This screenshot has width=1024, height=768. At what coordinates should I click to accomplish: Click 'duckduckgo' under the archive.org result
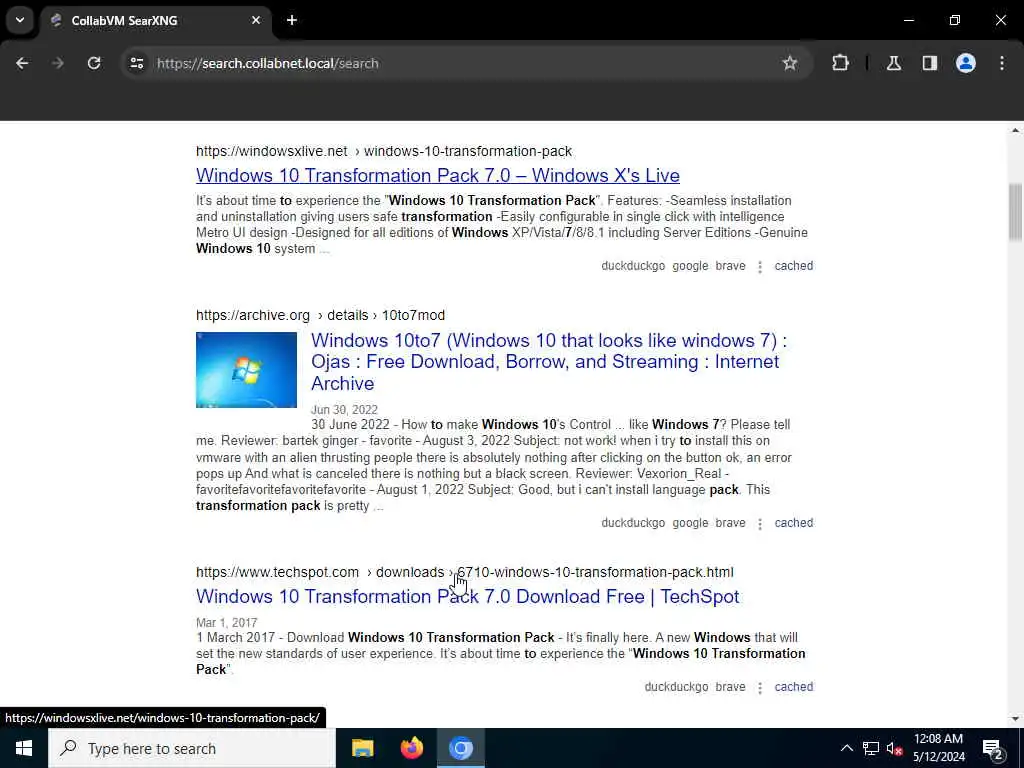tap(633, 523)
